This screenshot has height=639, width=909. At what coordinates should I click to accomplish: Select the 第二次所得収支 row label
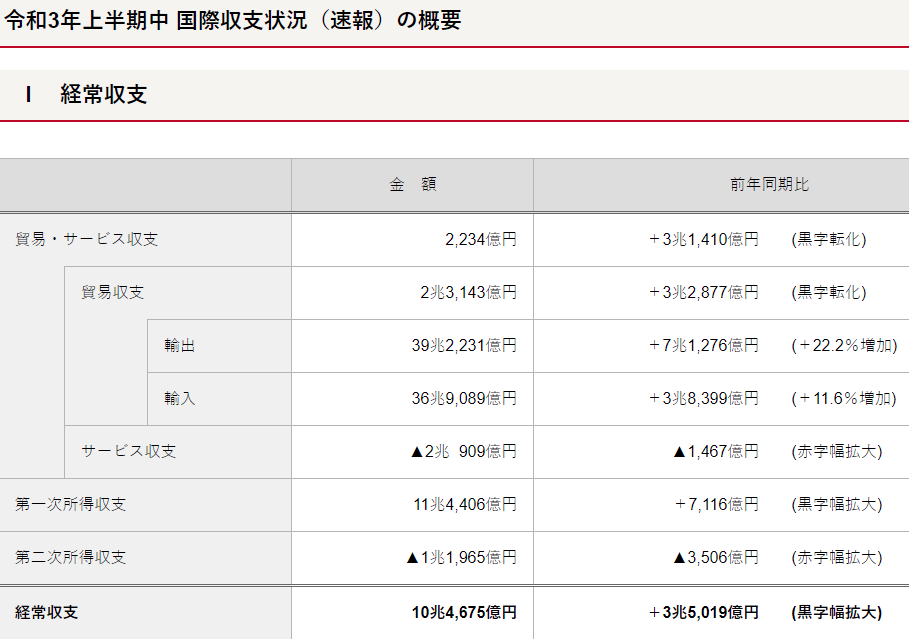pyautogui.click(x=70, y=557)
